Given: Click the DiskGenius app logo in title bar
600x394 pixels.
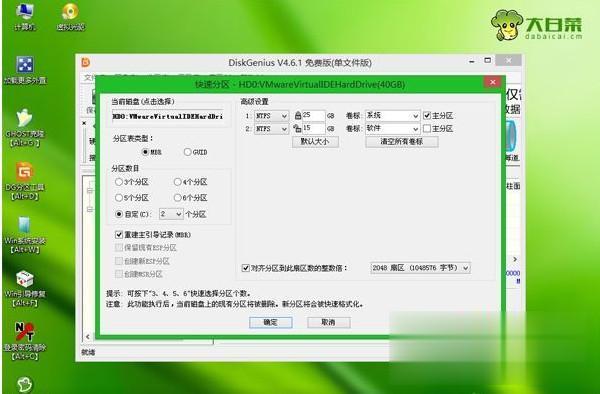Looking at the screenshot, I should (86, 62).
